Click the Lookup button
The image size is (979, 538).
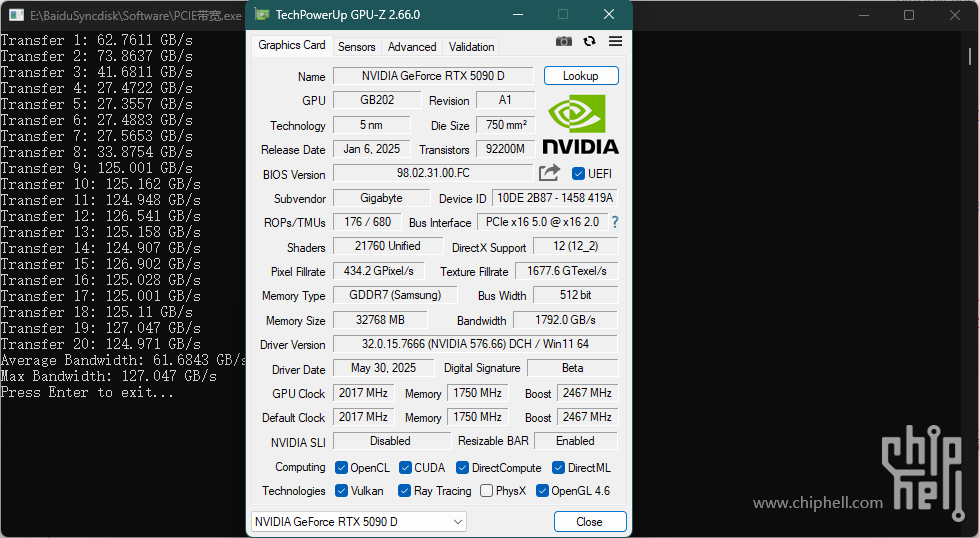point(581,76)
